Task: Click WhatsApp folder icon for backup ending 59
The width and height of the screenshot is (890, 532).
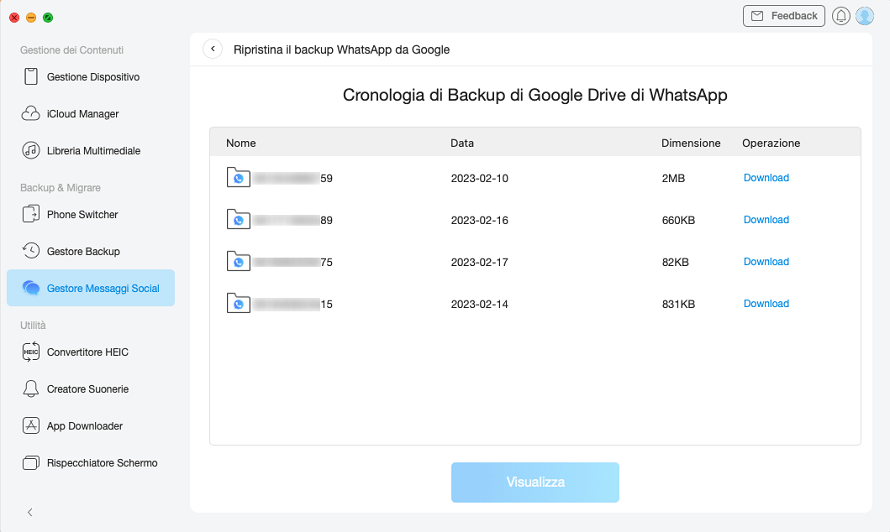Action: point(238,177)
